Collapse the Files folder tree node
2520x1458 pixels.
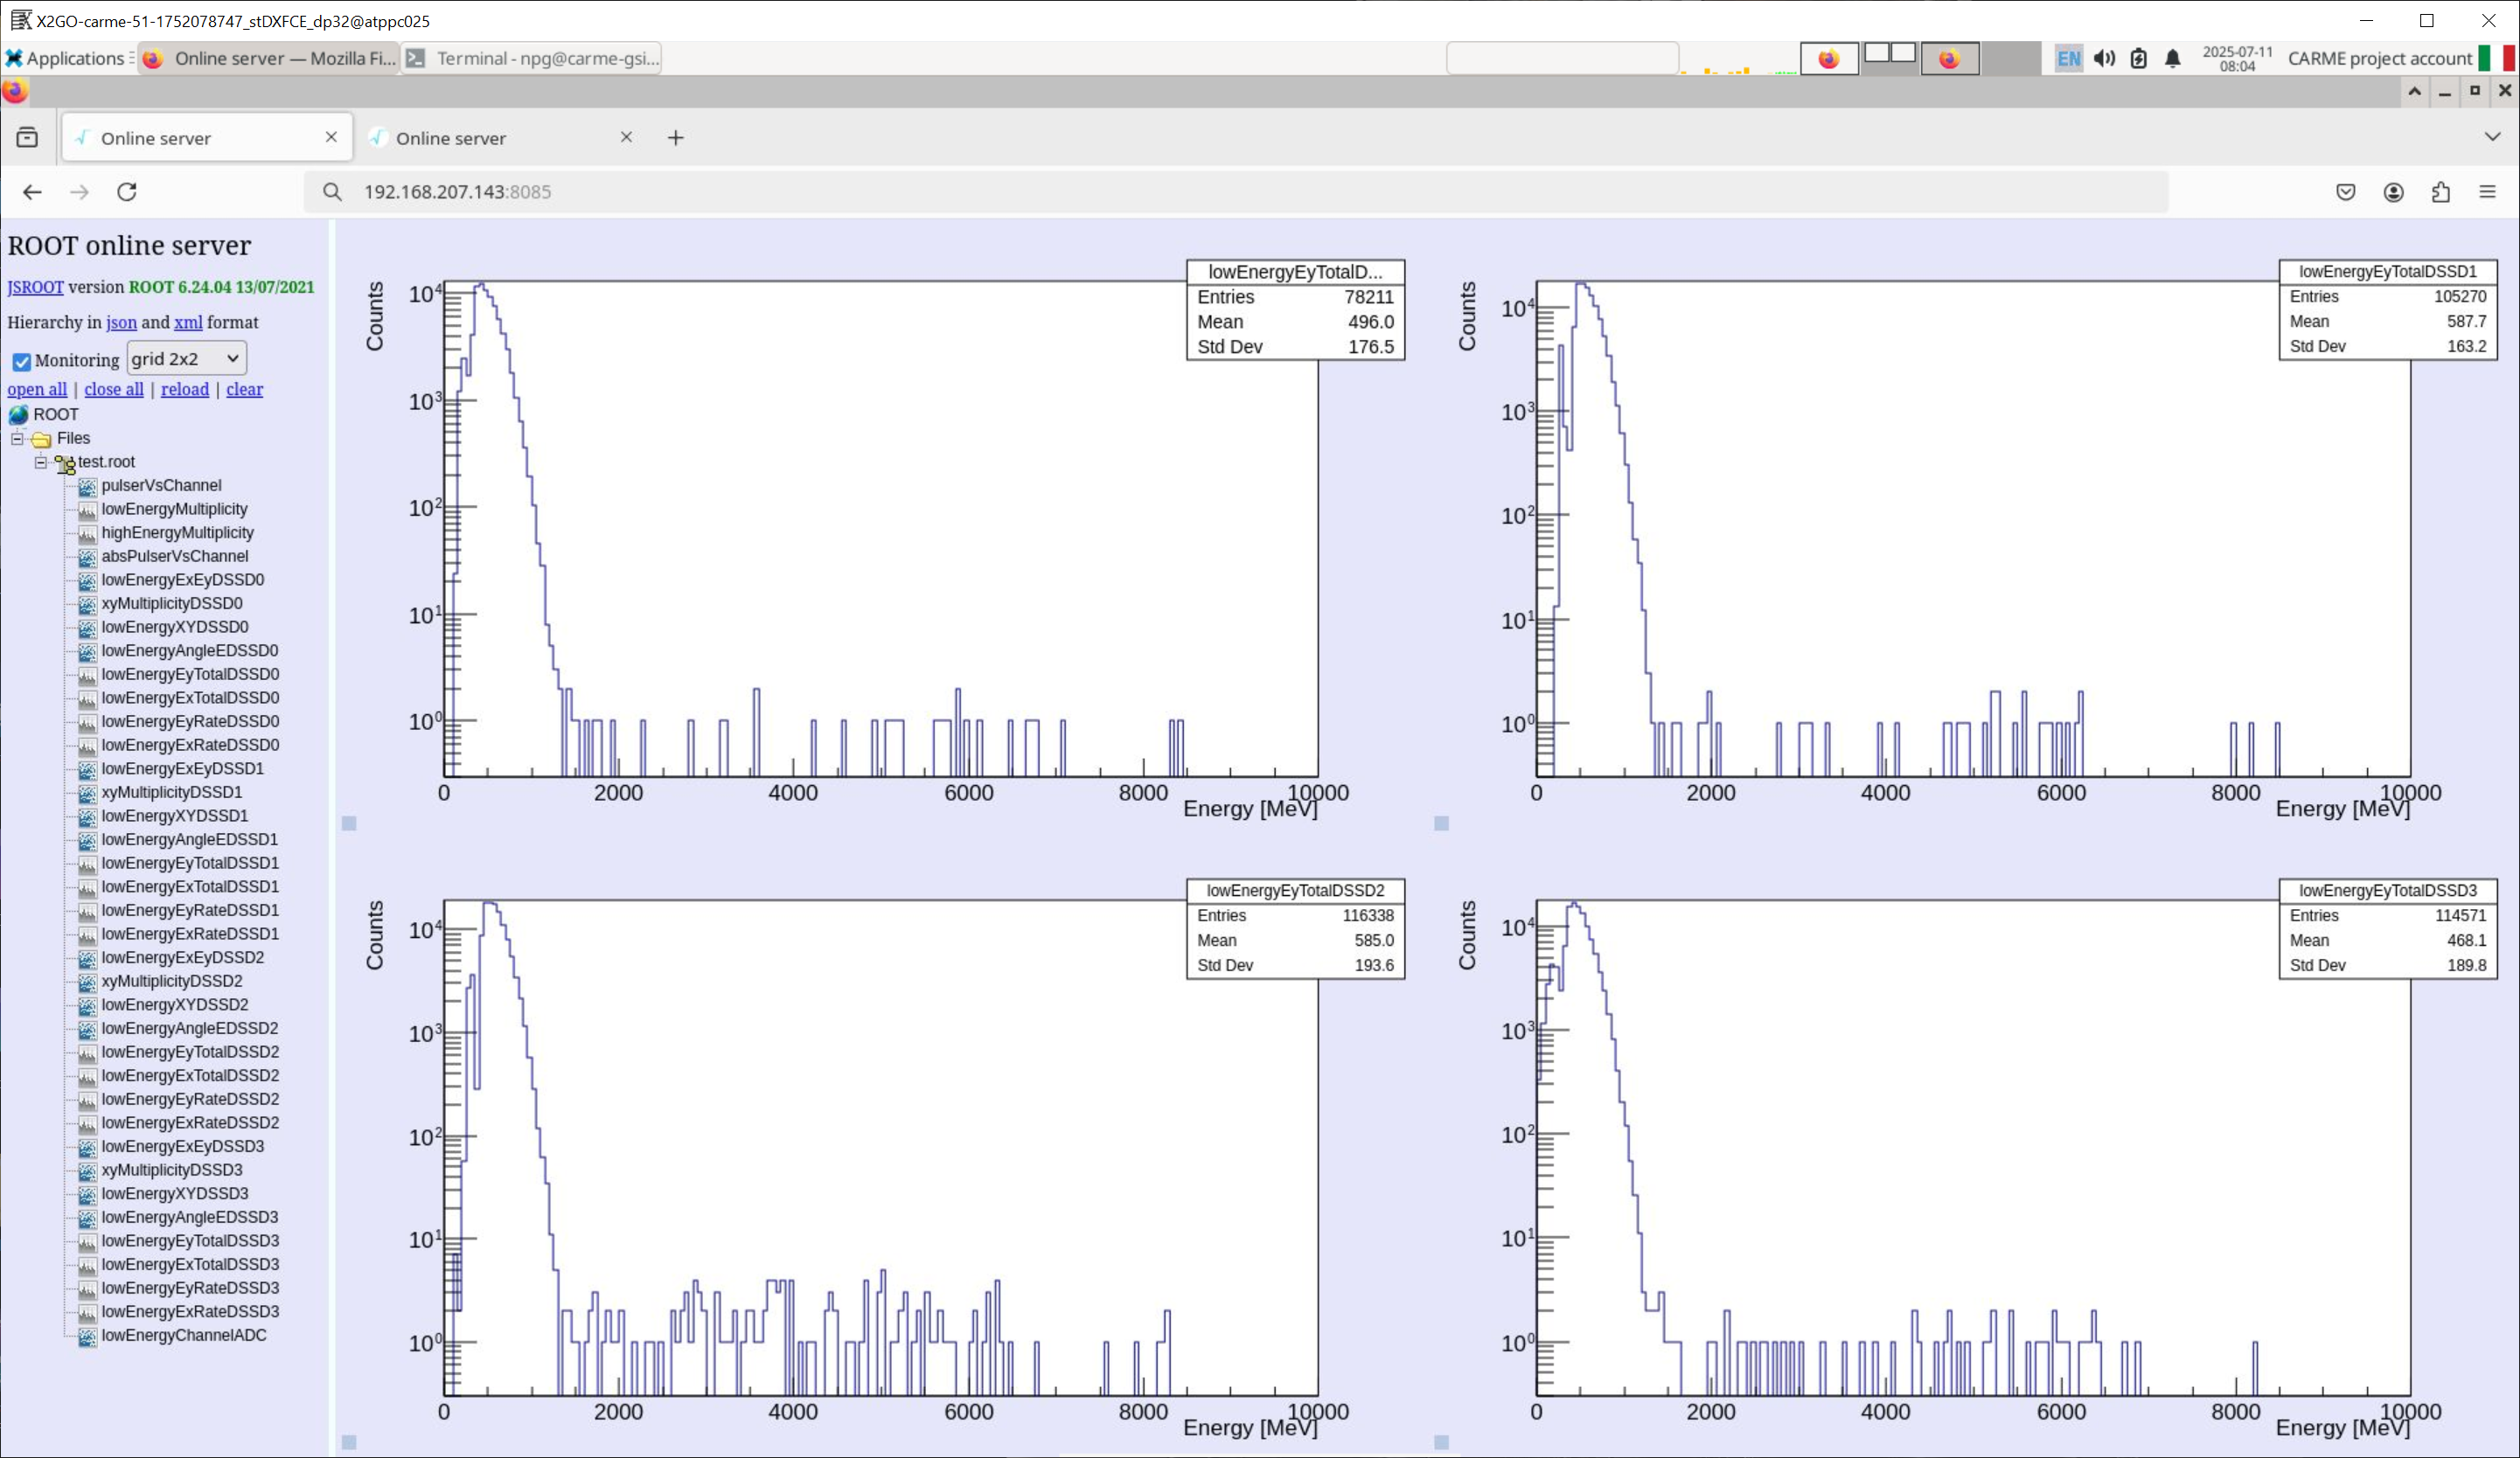[x=17, y=438]
